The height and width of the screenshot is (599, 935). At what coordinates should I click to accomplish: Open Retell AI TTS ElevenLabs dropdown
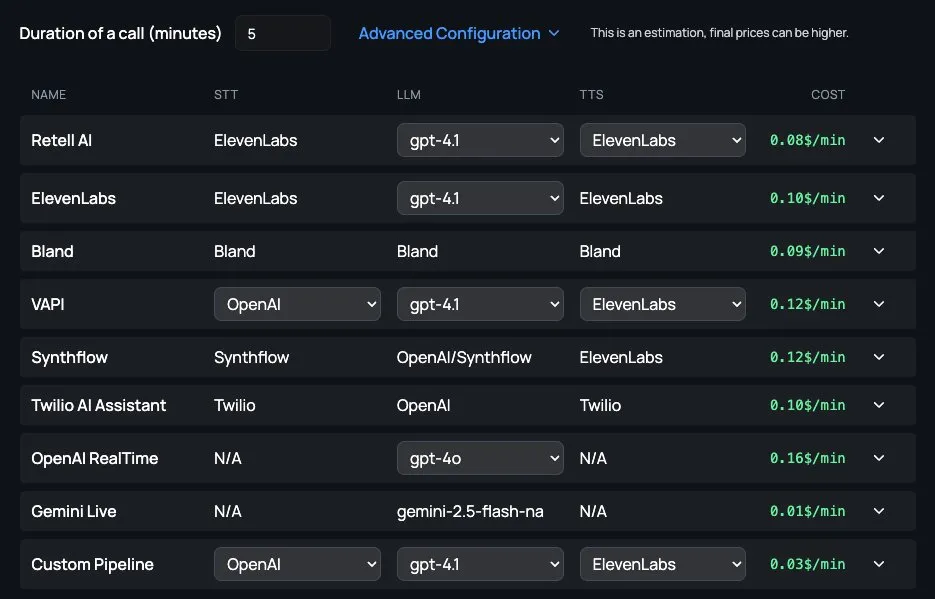point(662,140)
